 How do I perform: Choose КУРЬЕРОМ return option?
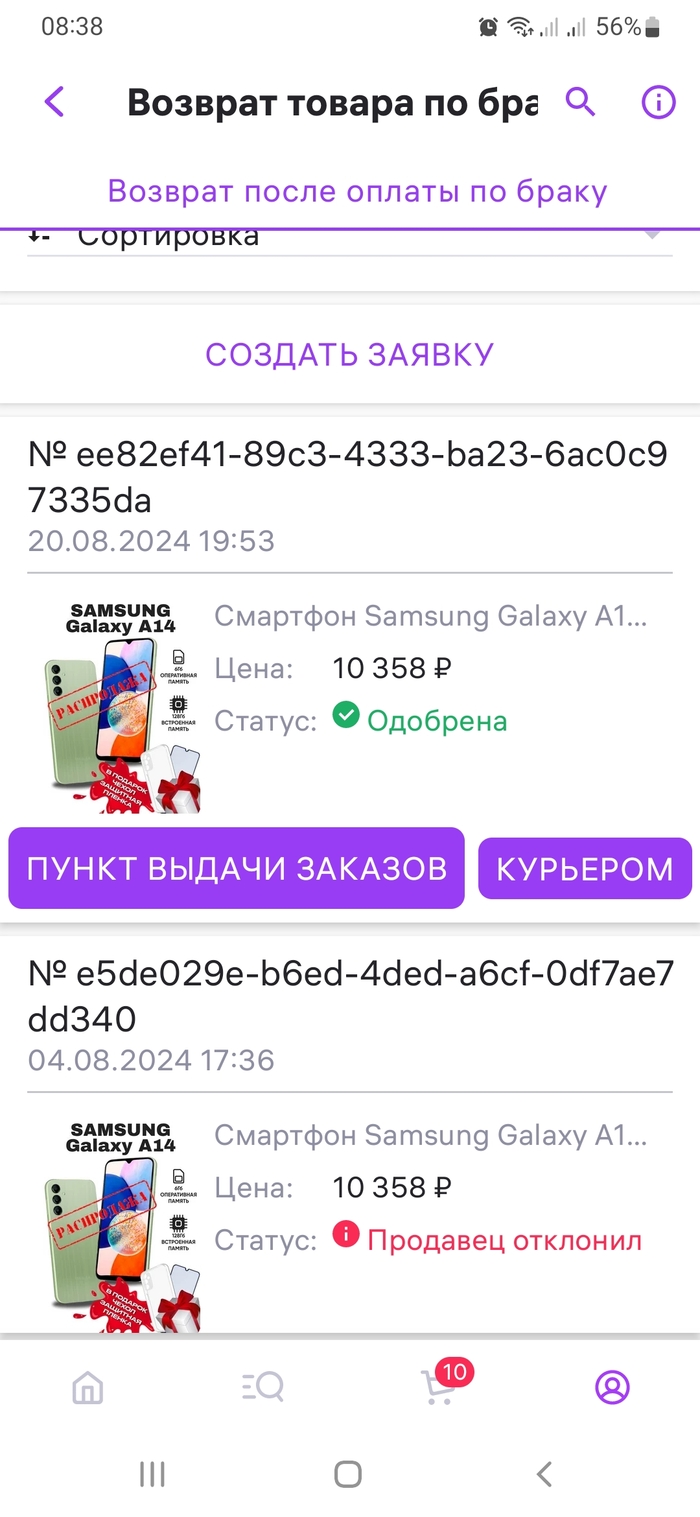coord(585,868)
